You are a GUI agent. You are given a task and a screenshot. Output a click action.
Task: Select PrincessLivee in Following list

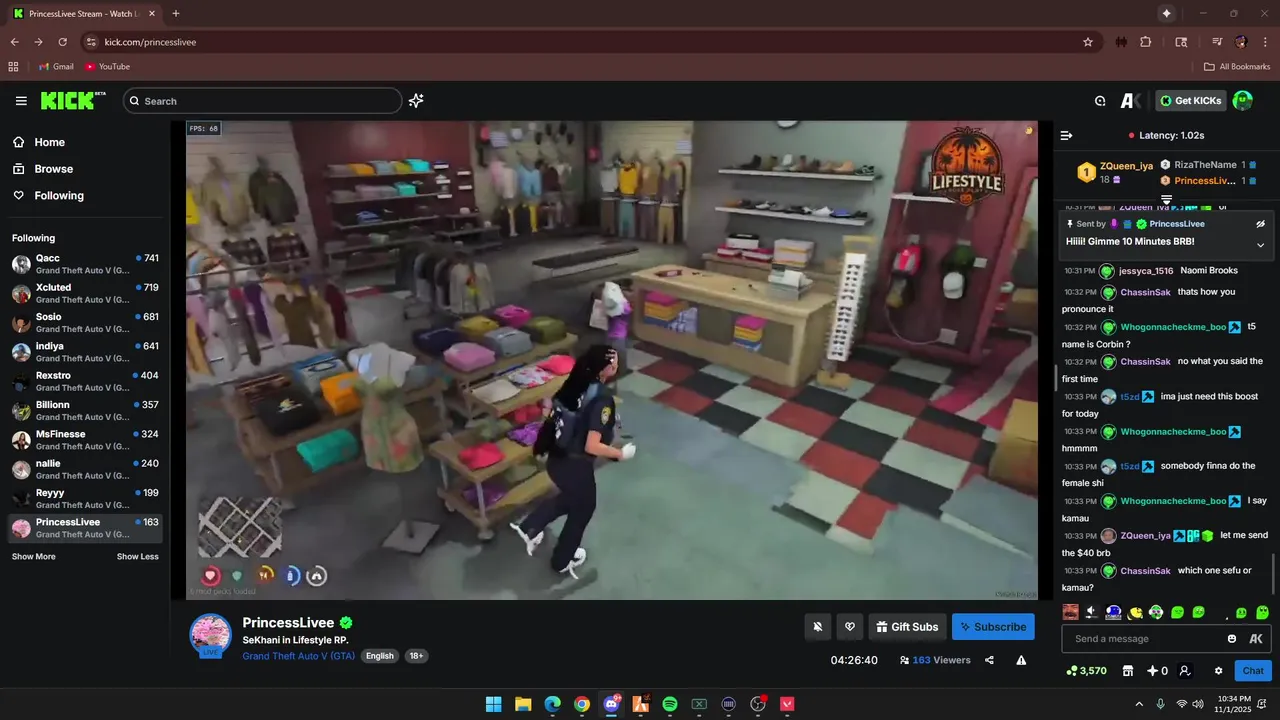point(85,528)
